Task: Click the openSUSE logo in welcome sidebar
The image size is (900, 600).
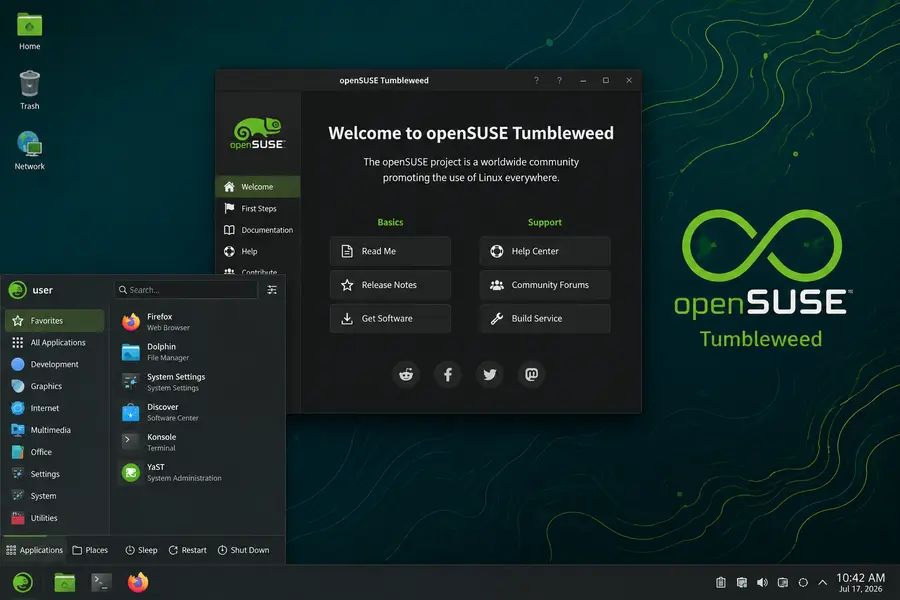Action: click(258, 133)
